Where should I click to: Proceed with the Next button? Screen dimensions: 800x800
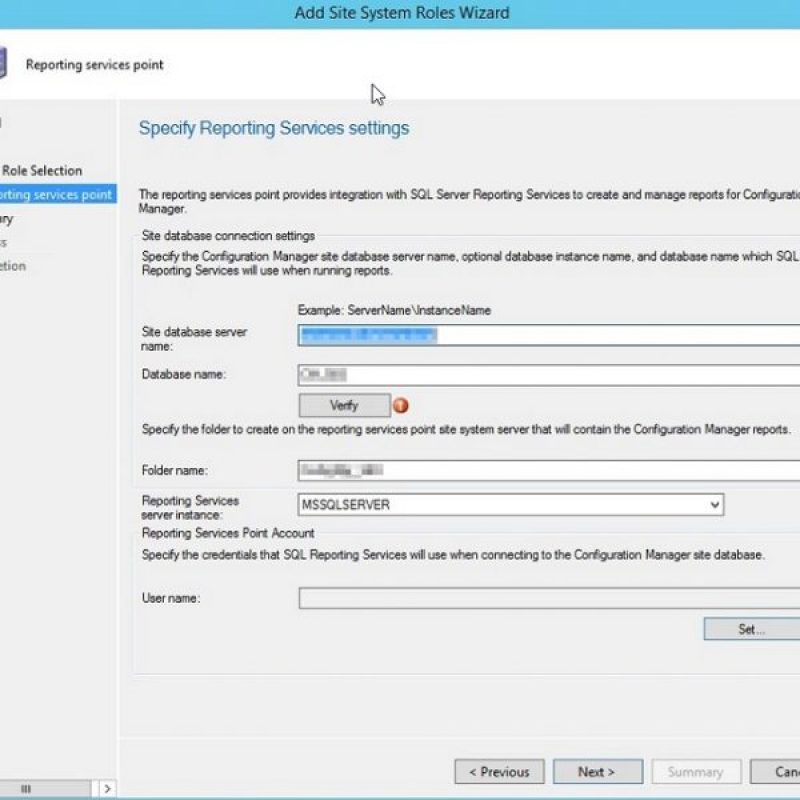point(596,772)
